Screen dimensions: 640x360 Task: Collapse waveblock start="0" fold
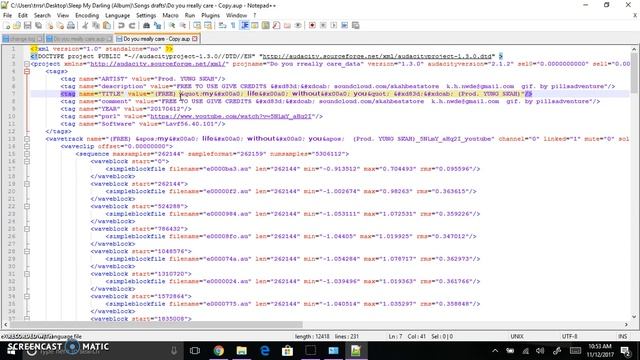click(27, 161)
